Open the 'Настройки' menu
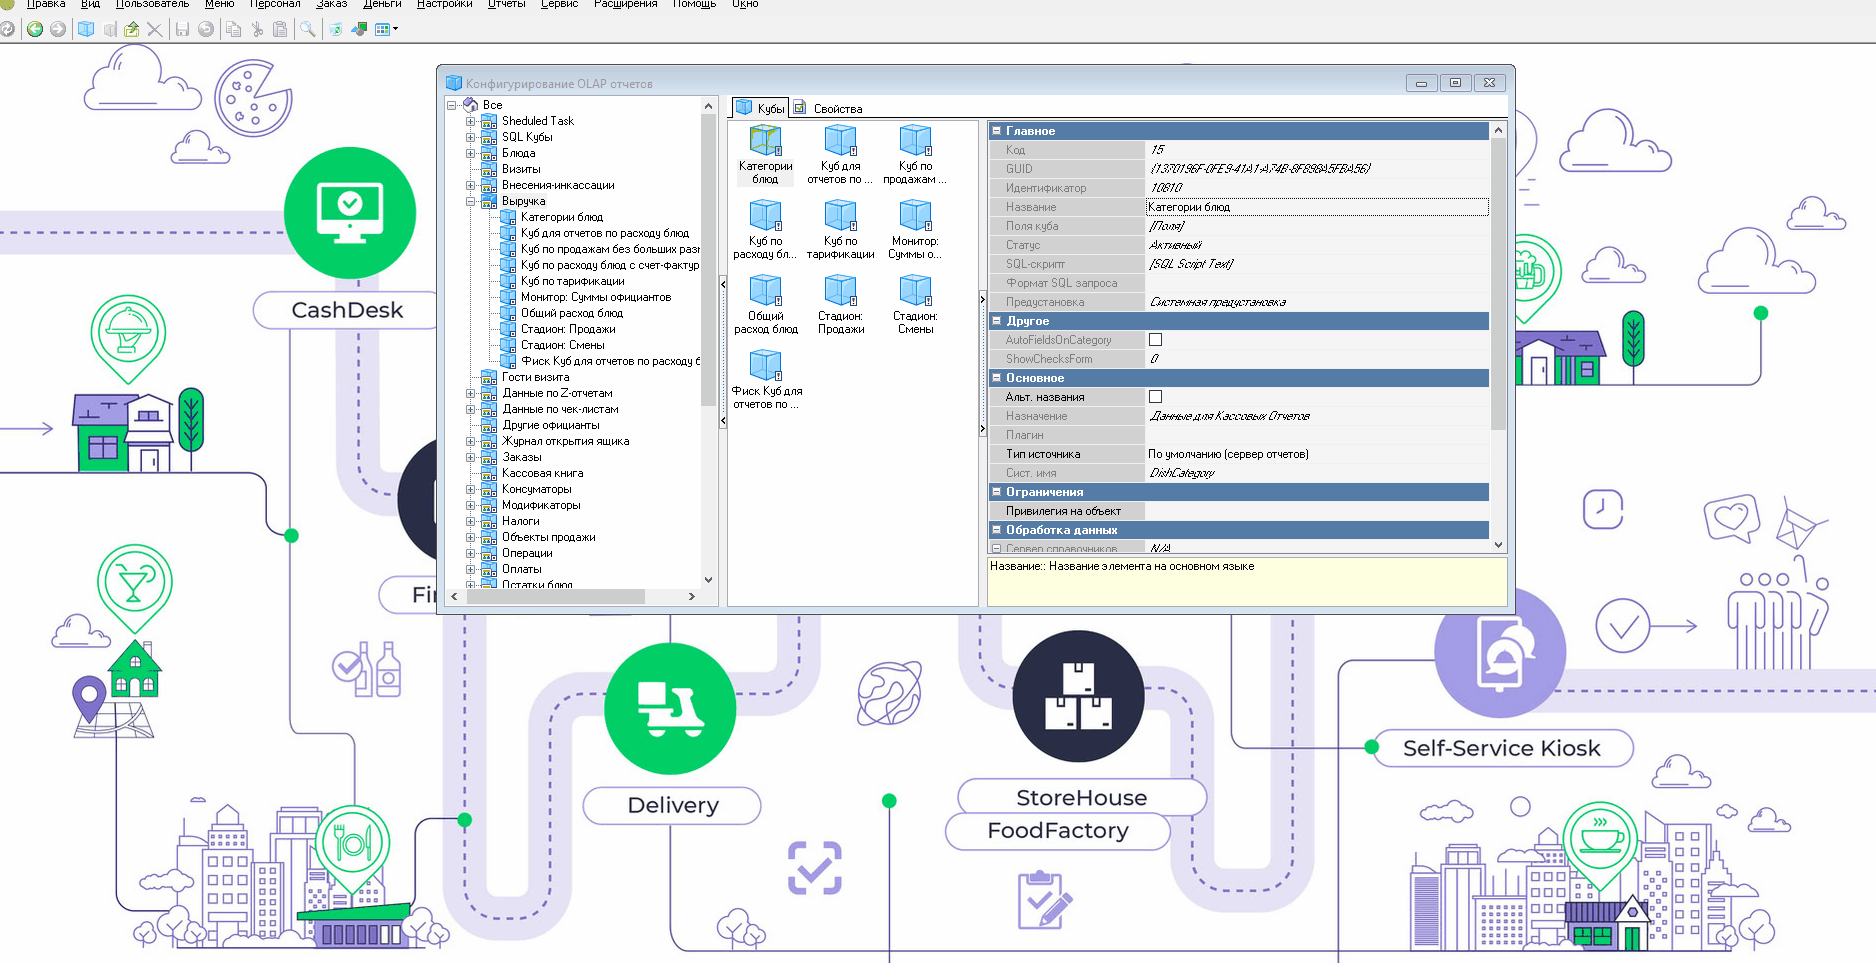The image size is (1876, 963). (444, 4)
